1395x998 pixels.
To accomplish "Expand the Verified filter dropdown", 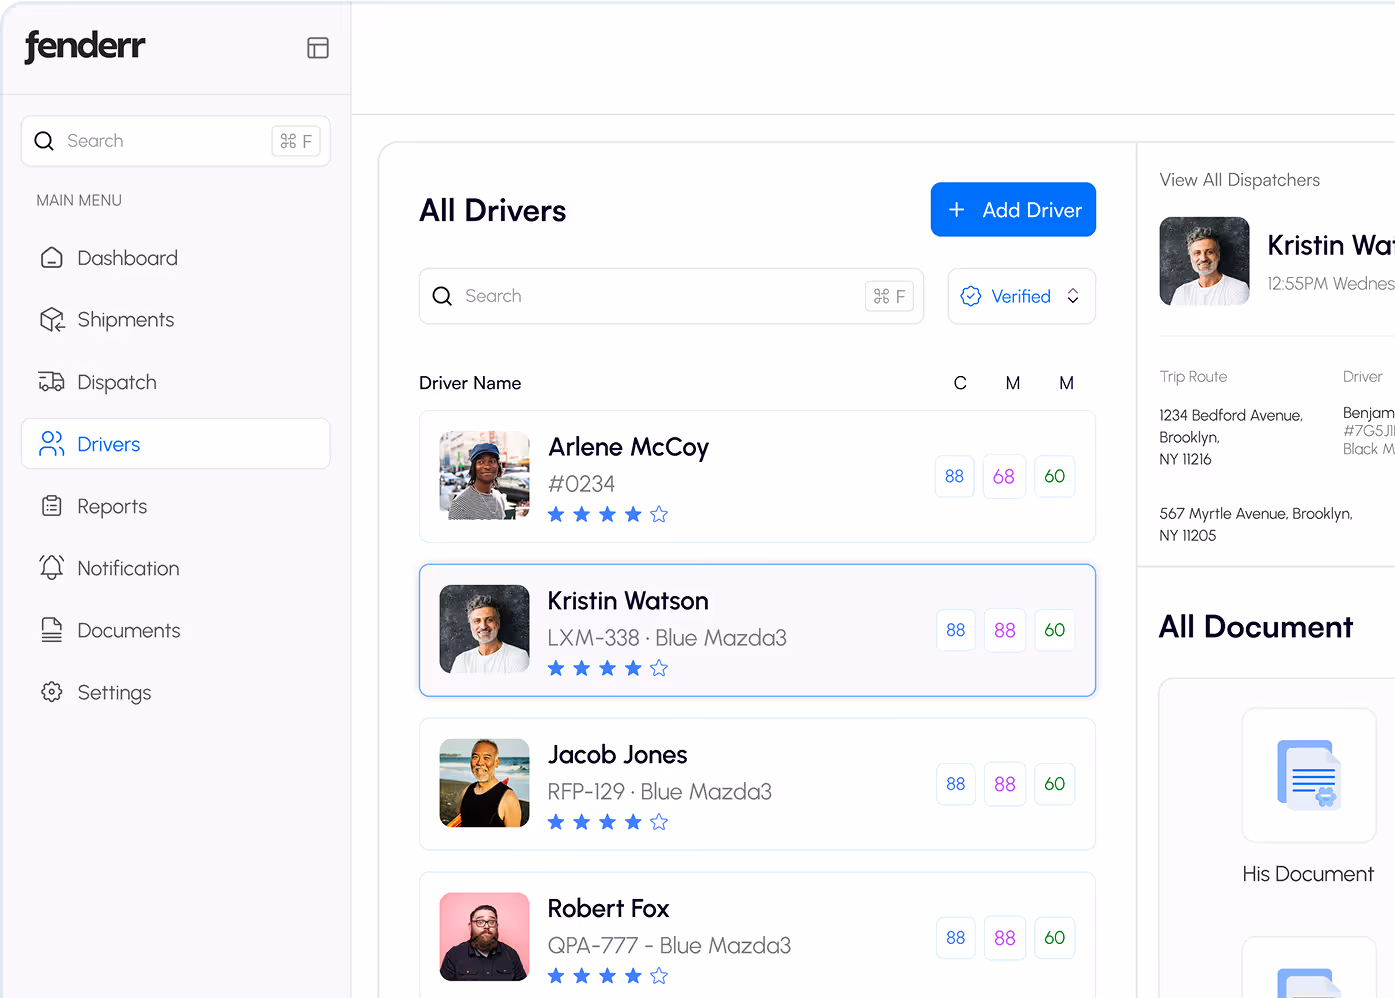I will pos(1022,296).
